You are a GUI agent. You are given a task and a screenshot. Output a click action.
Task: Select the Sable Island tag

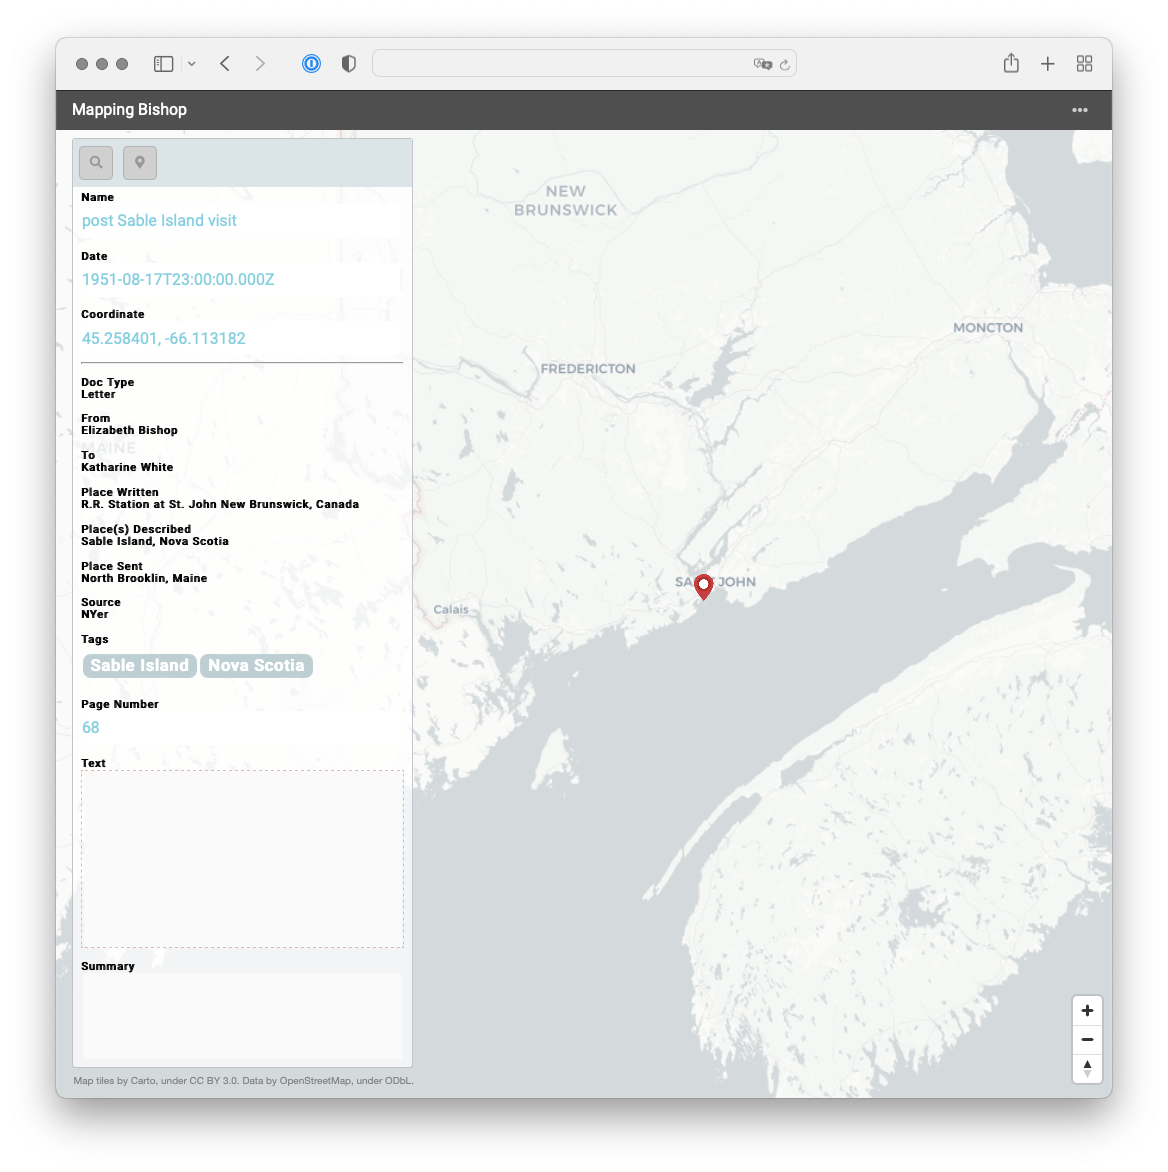(x=140, y=665)
